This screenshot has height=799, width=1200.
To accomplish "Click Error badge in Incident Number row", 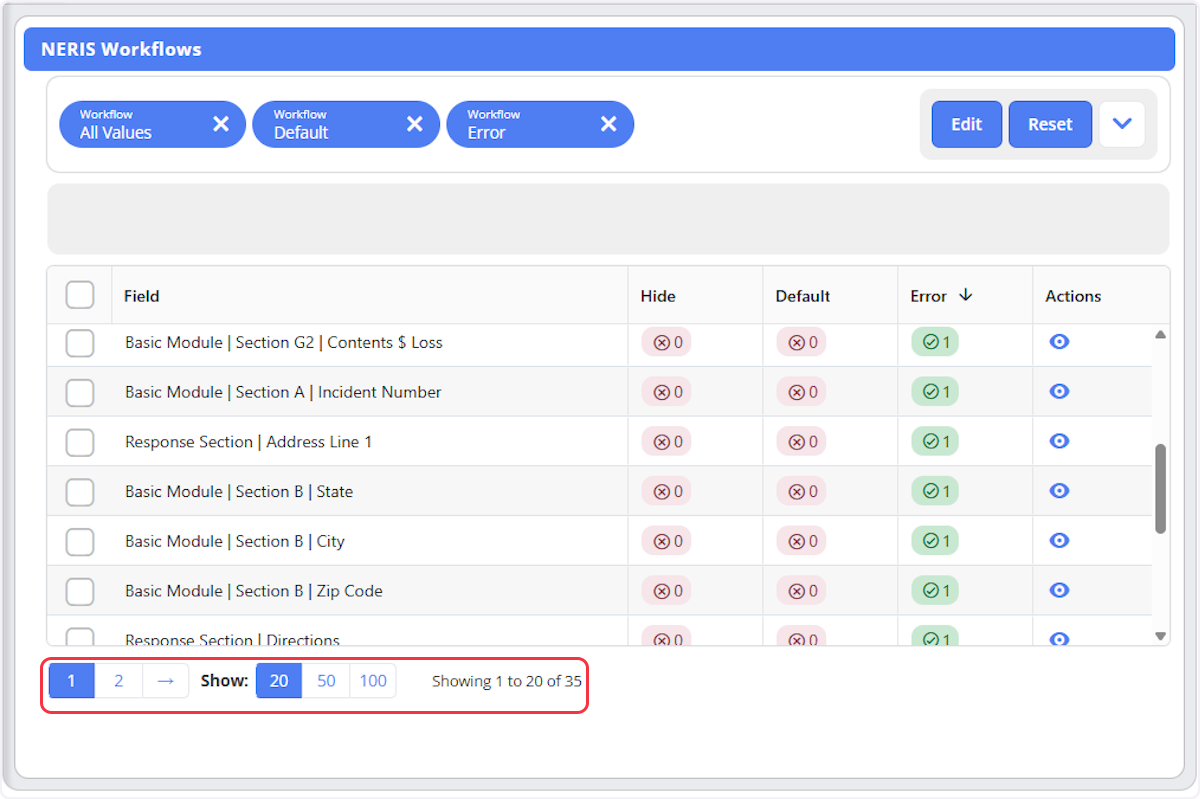I will [935, 392].
